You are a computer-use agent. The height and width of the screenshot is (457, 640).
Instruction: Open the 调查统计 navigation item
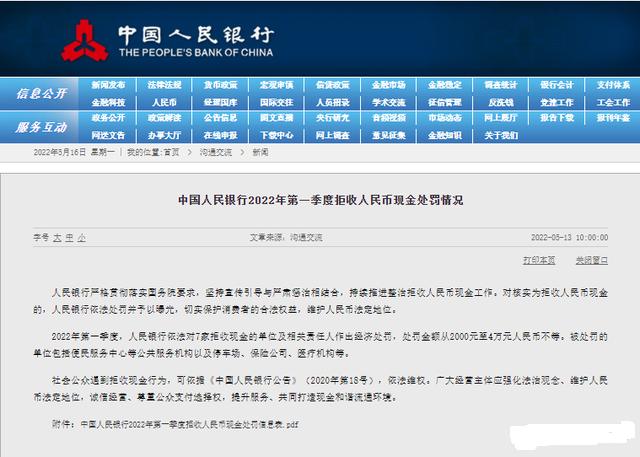(501, 85)
